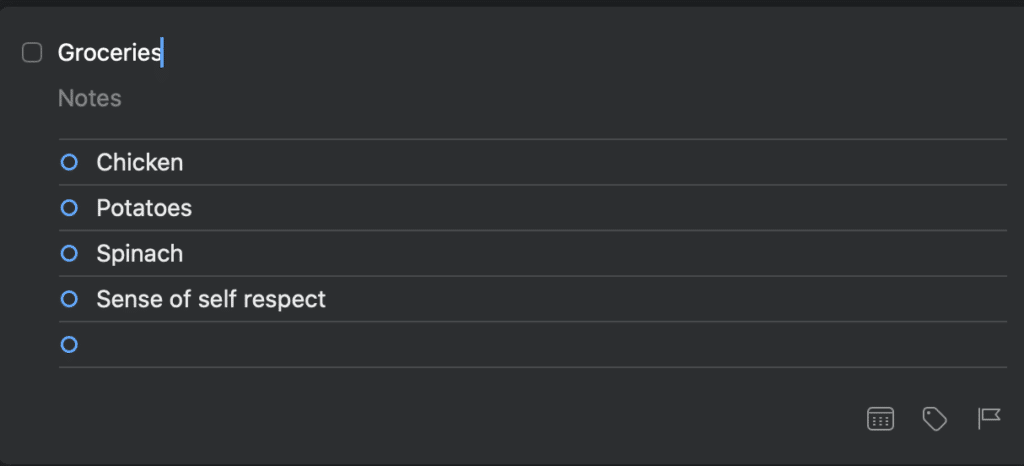The height and width of the screenshot is (466, 1024).
Task: Select the Chicken checklist item text
Action: pos(140,163)
